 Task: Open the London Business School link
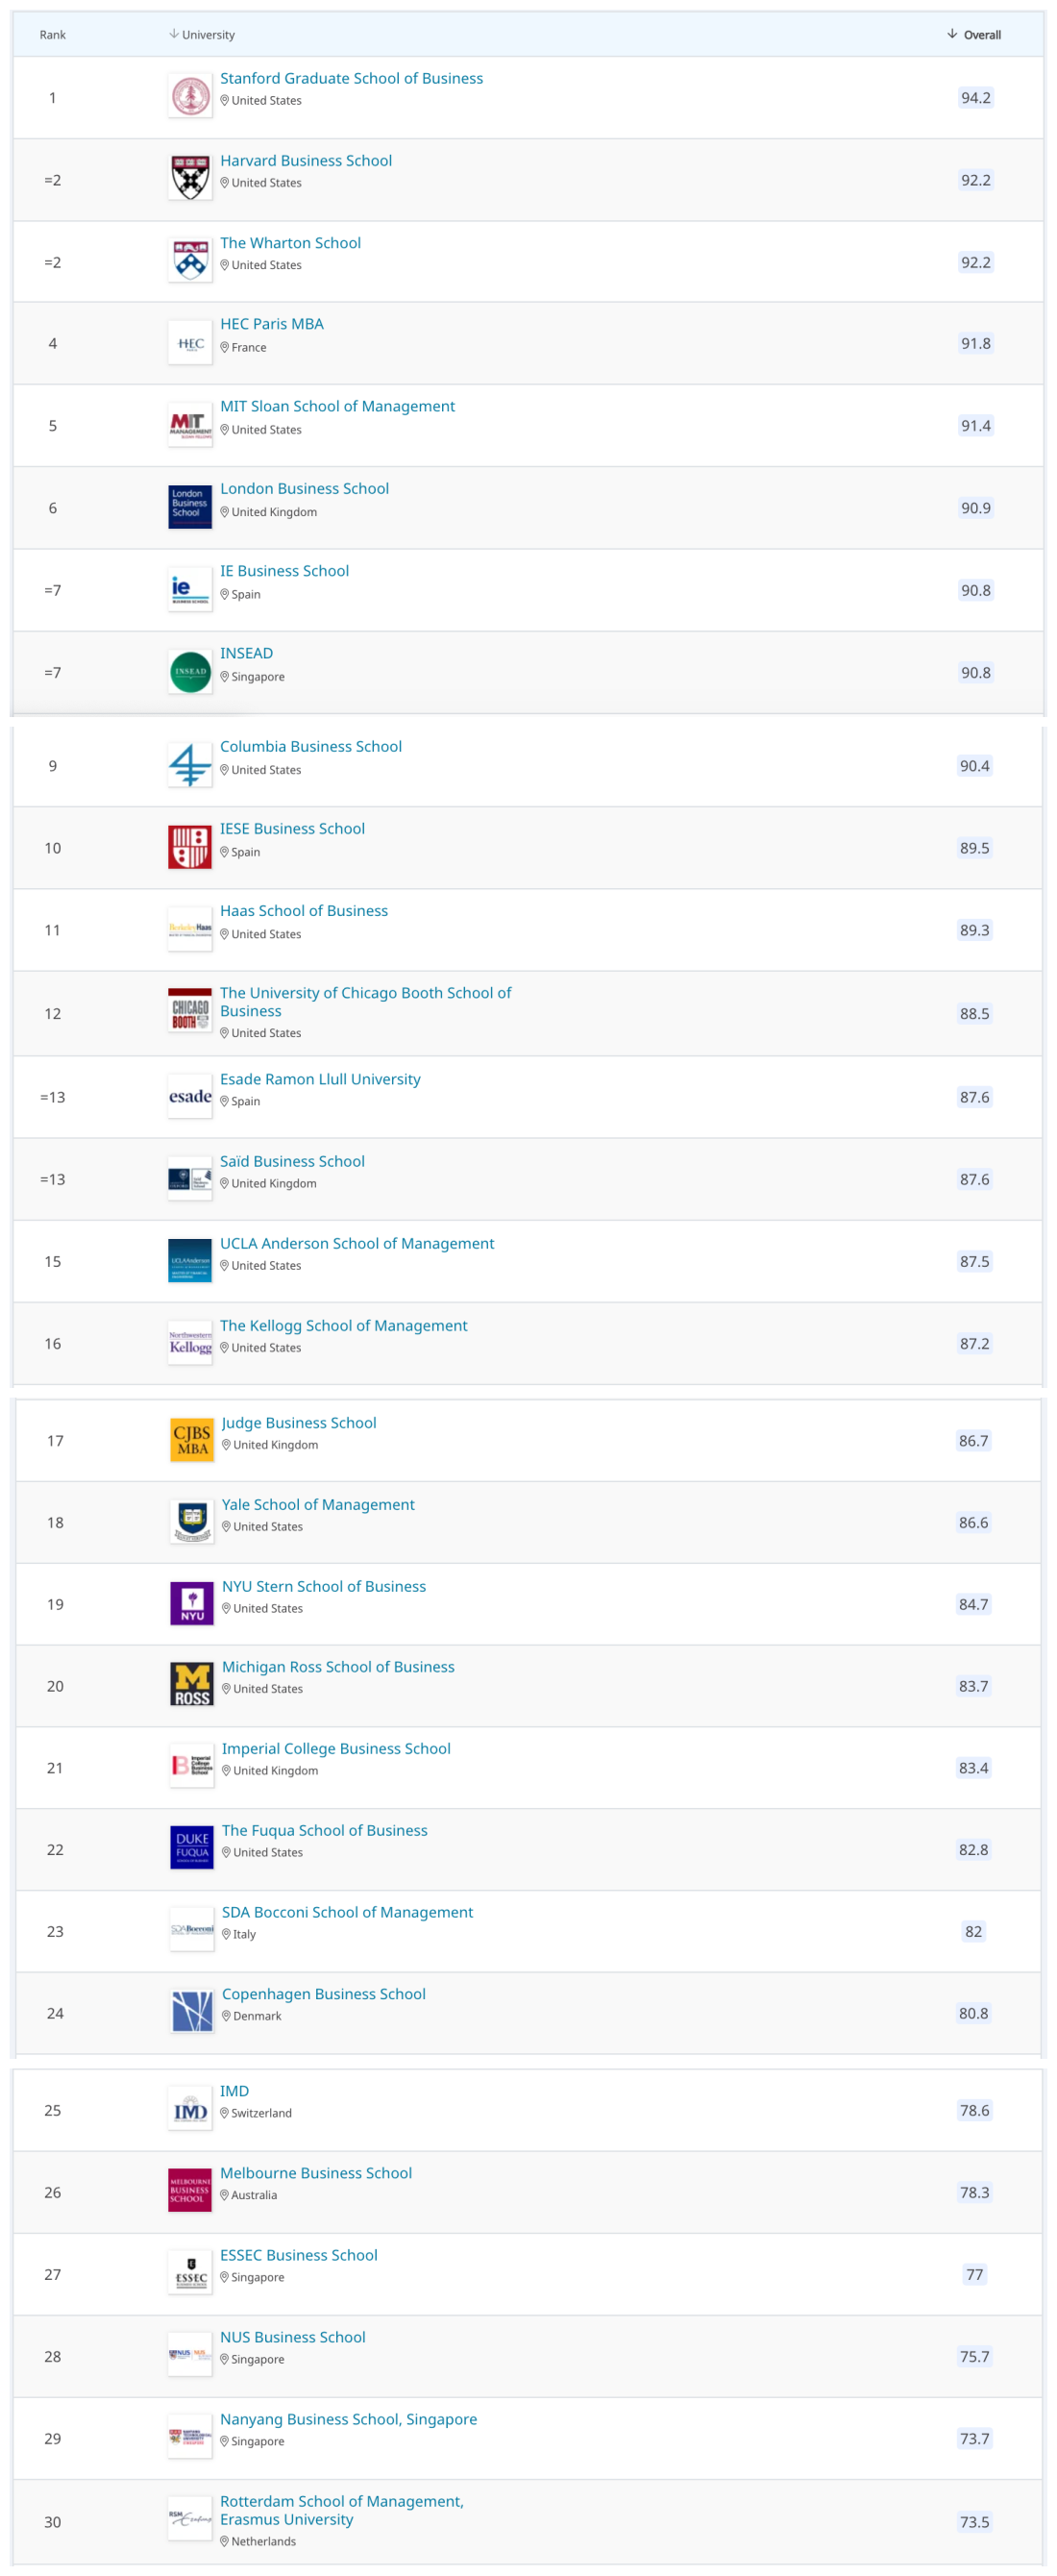tap(304, 488)
